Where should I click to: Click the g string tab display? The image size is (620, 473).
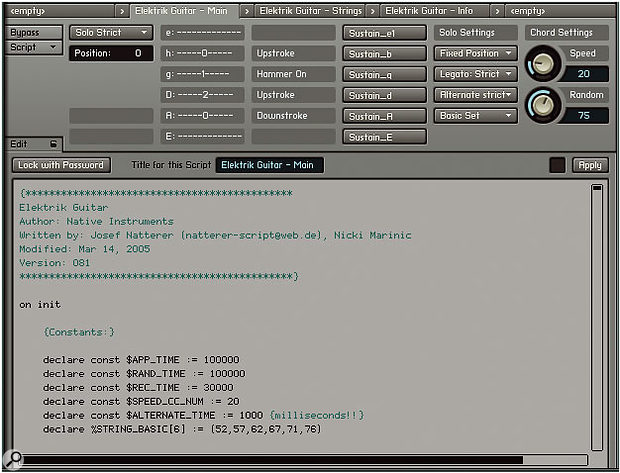(x=202, y=74)
